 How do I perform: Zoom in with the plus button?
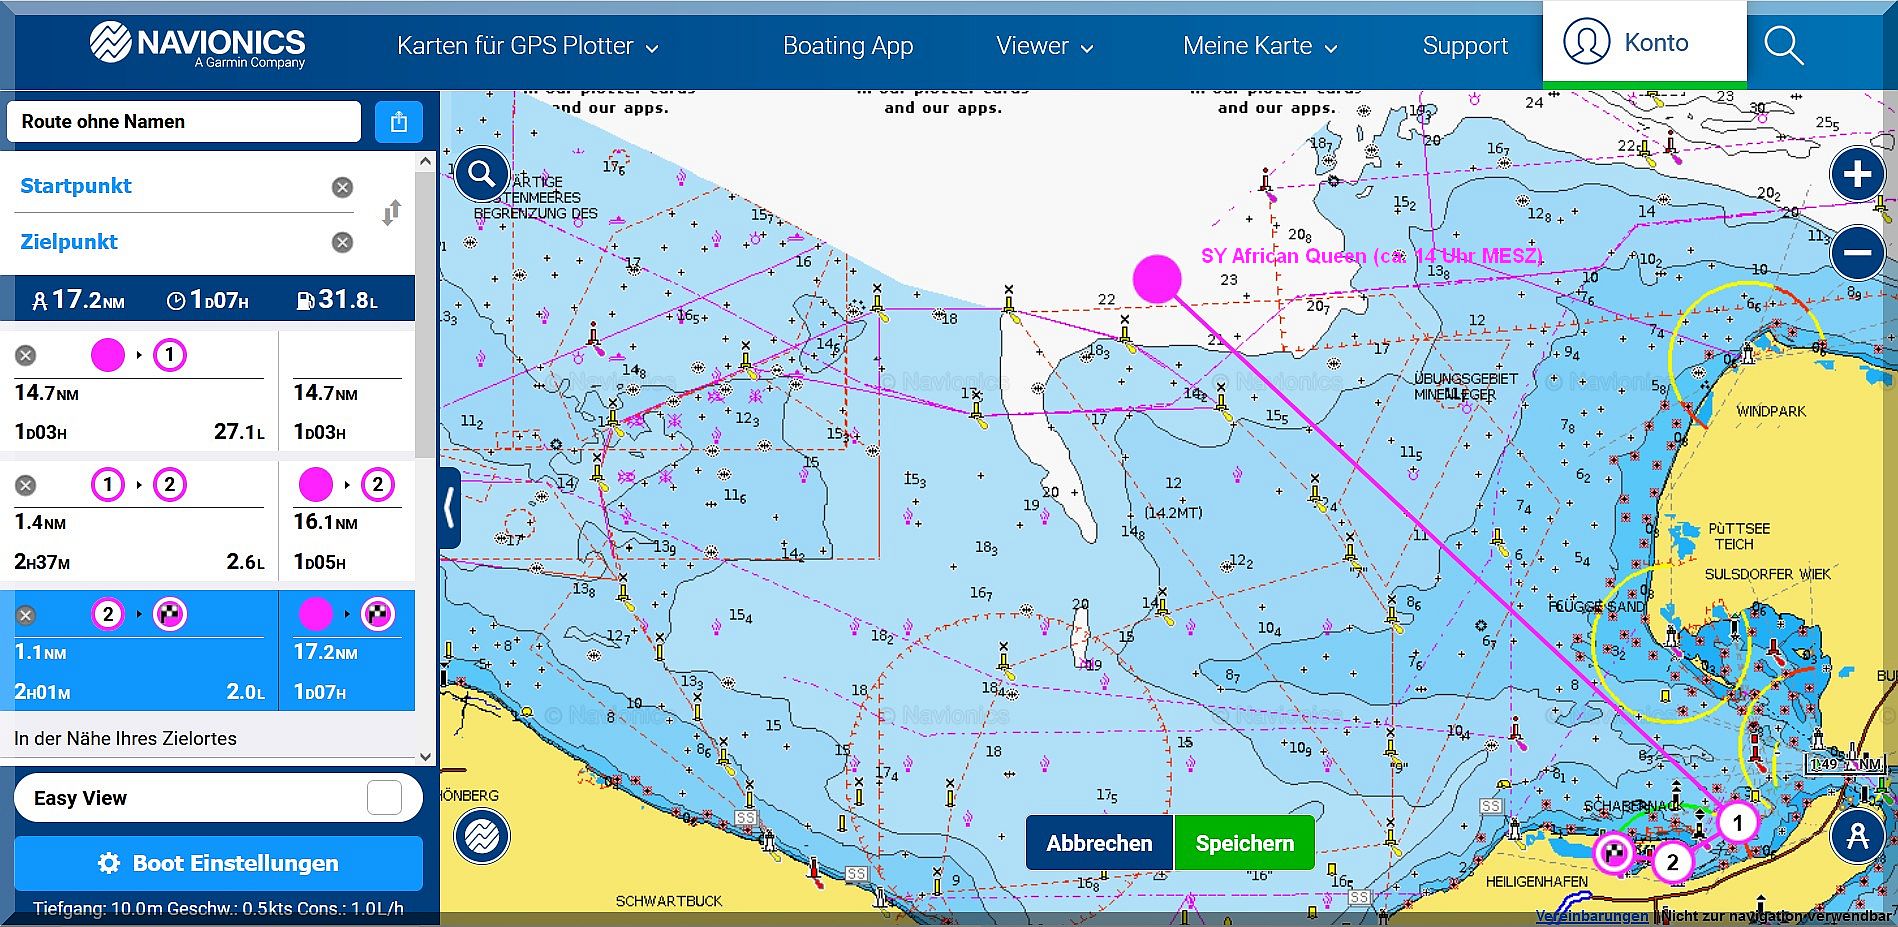[1857, 175]
